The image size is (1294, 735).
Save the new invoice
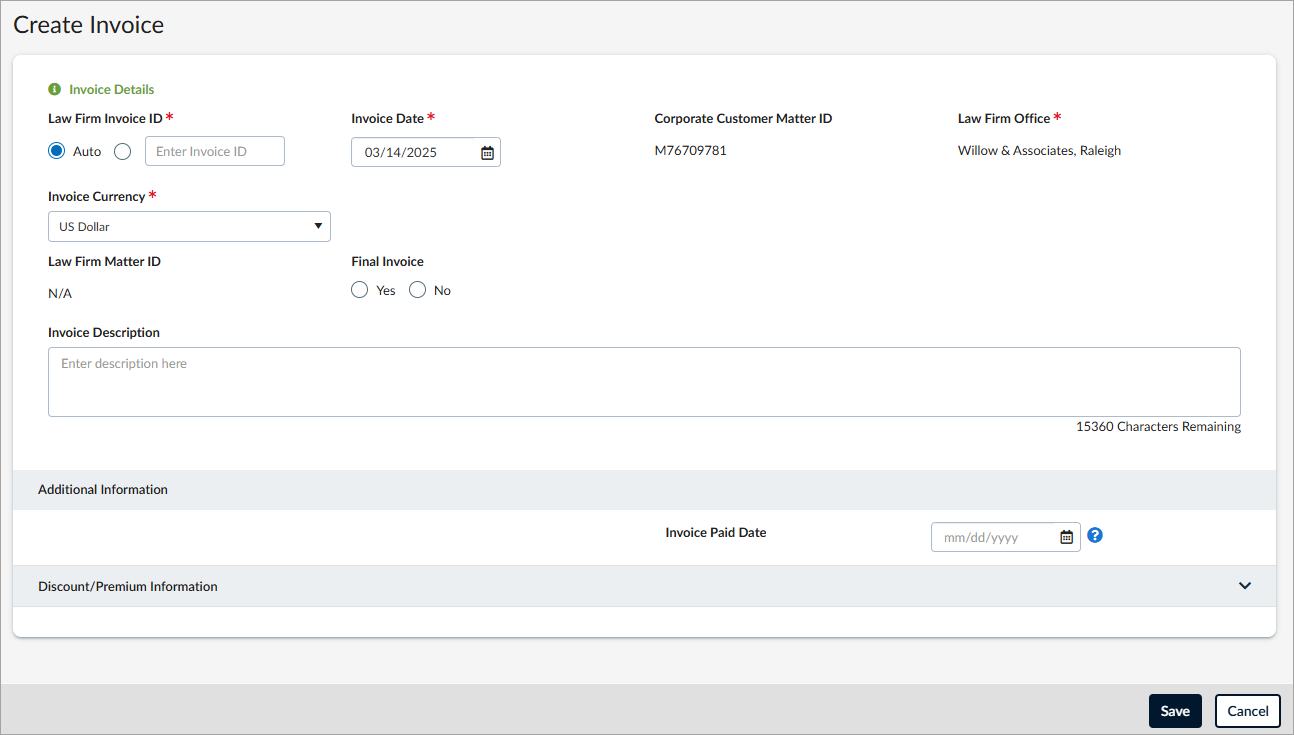1175,710
